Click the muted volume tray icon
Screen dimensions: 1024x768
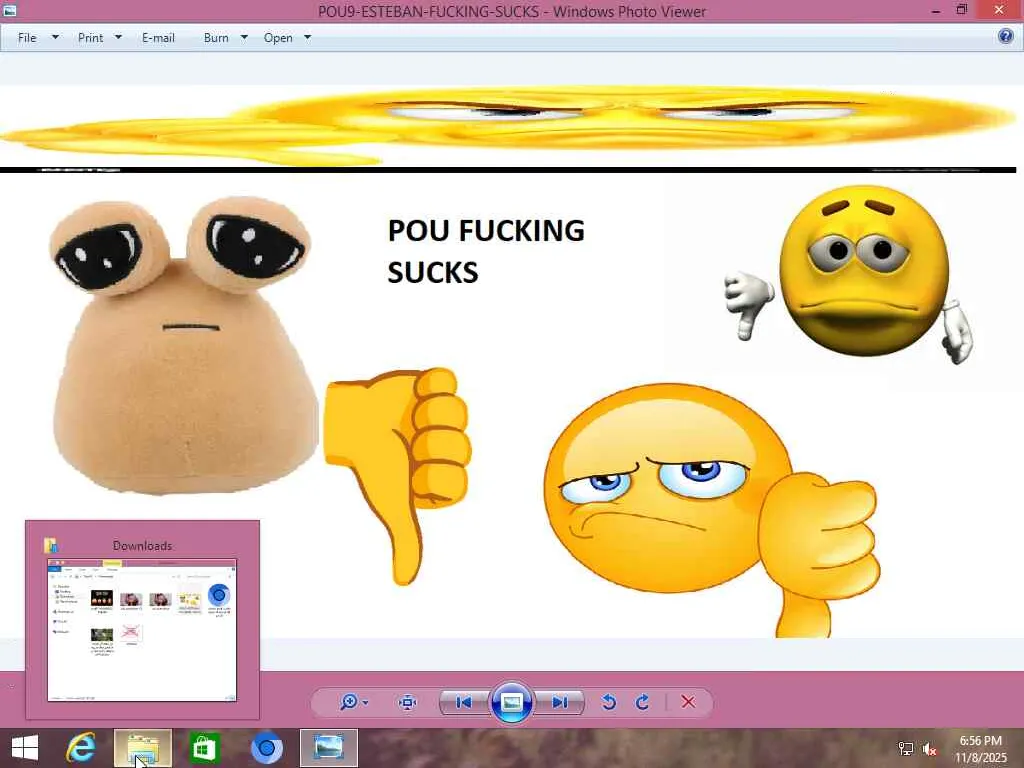pos(930,749)
